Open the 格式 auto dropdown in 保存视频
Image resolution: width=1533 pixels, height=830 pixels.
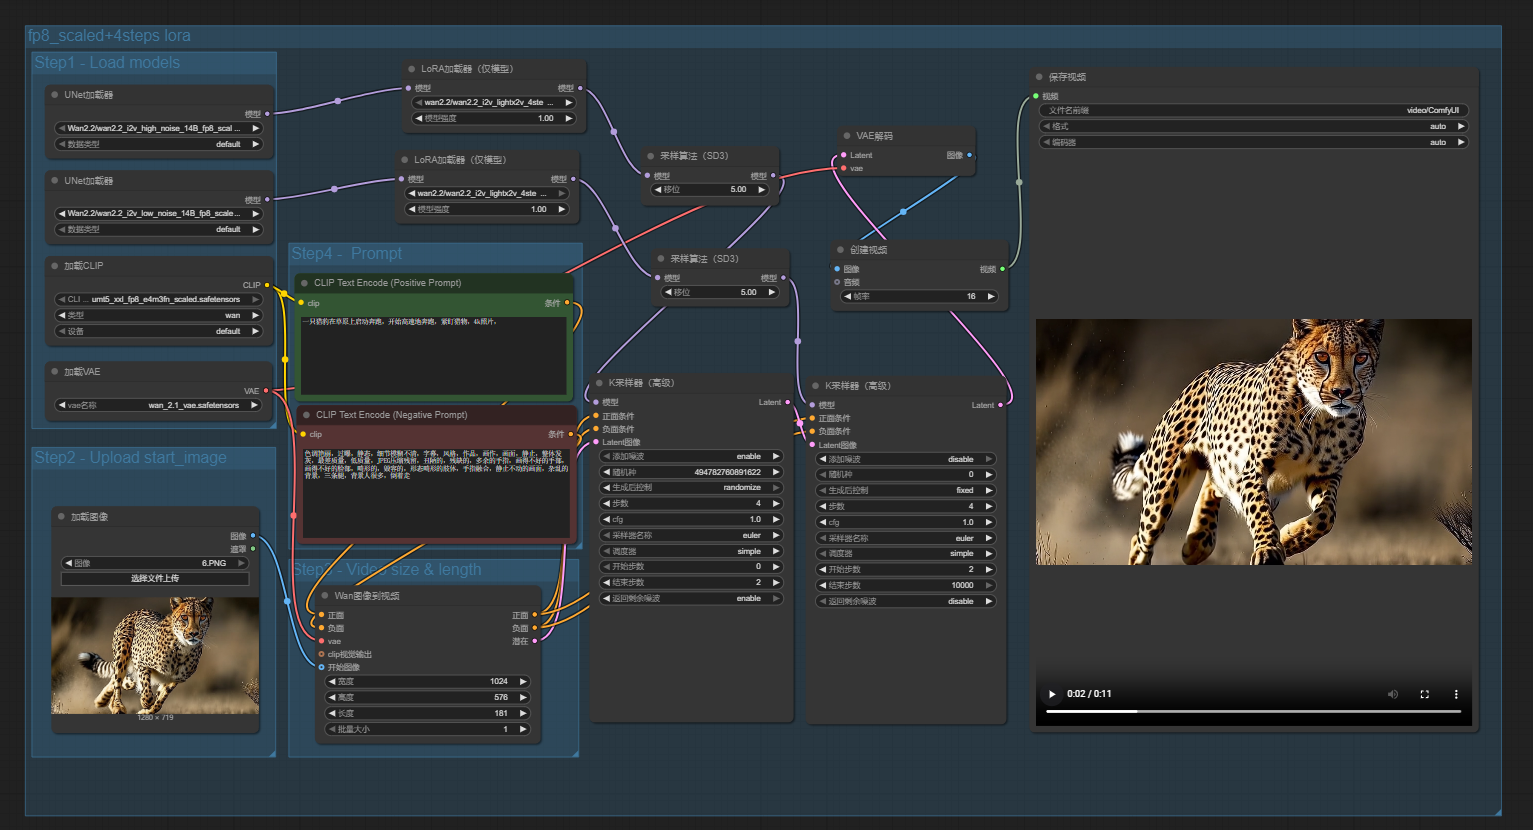point(1254,126)
